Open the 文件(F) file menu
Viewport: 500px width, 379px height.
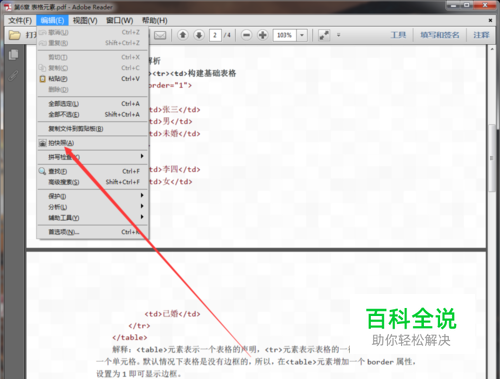[x=20, y=21]
